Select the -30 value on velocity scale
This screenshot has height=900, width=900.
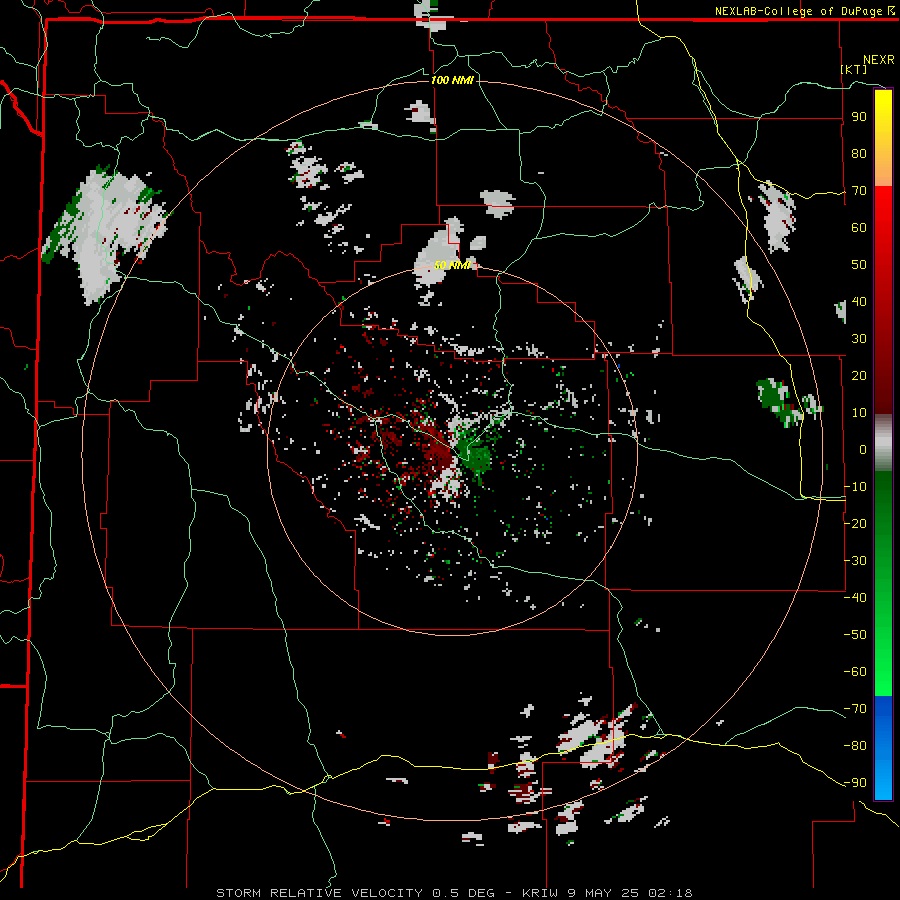855,561
